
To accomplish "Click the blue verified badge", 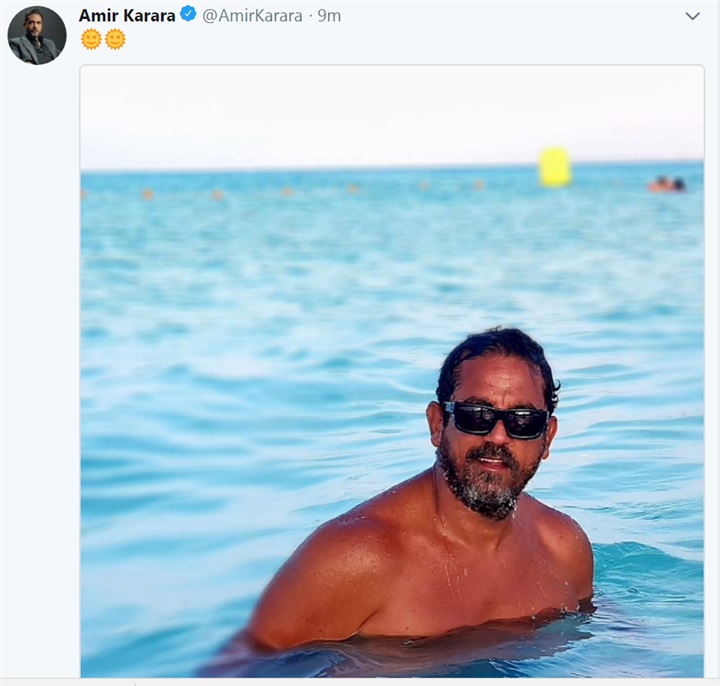I will coord(188,14).
